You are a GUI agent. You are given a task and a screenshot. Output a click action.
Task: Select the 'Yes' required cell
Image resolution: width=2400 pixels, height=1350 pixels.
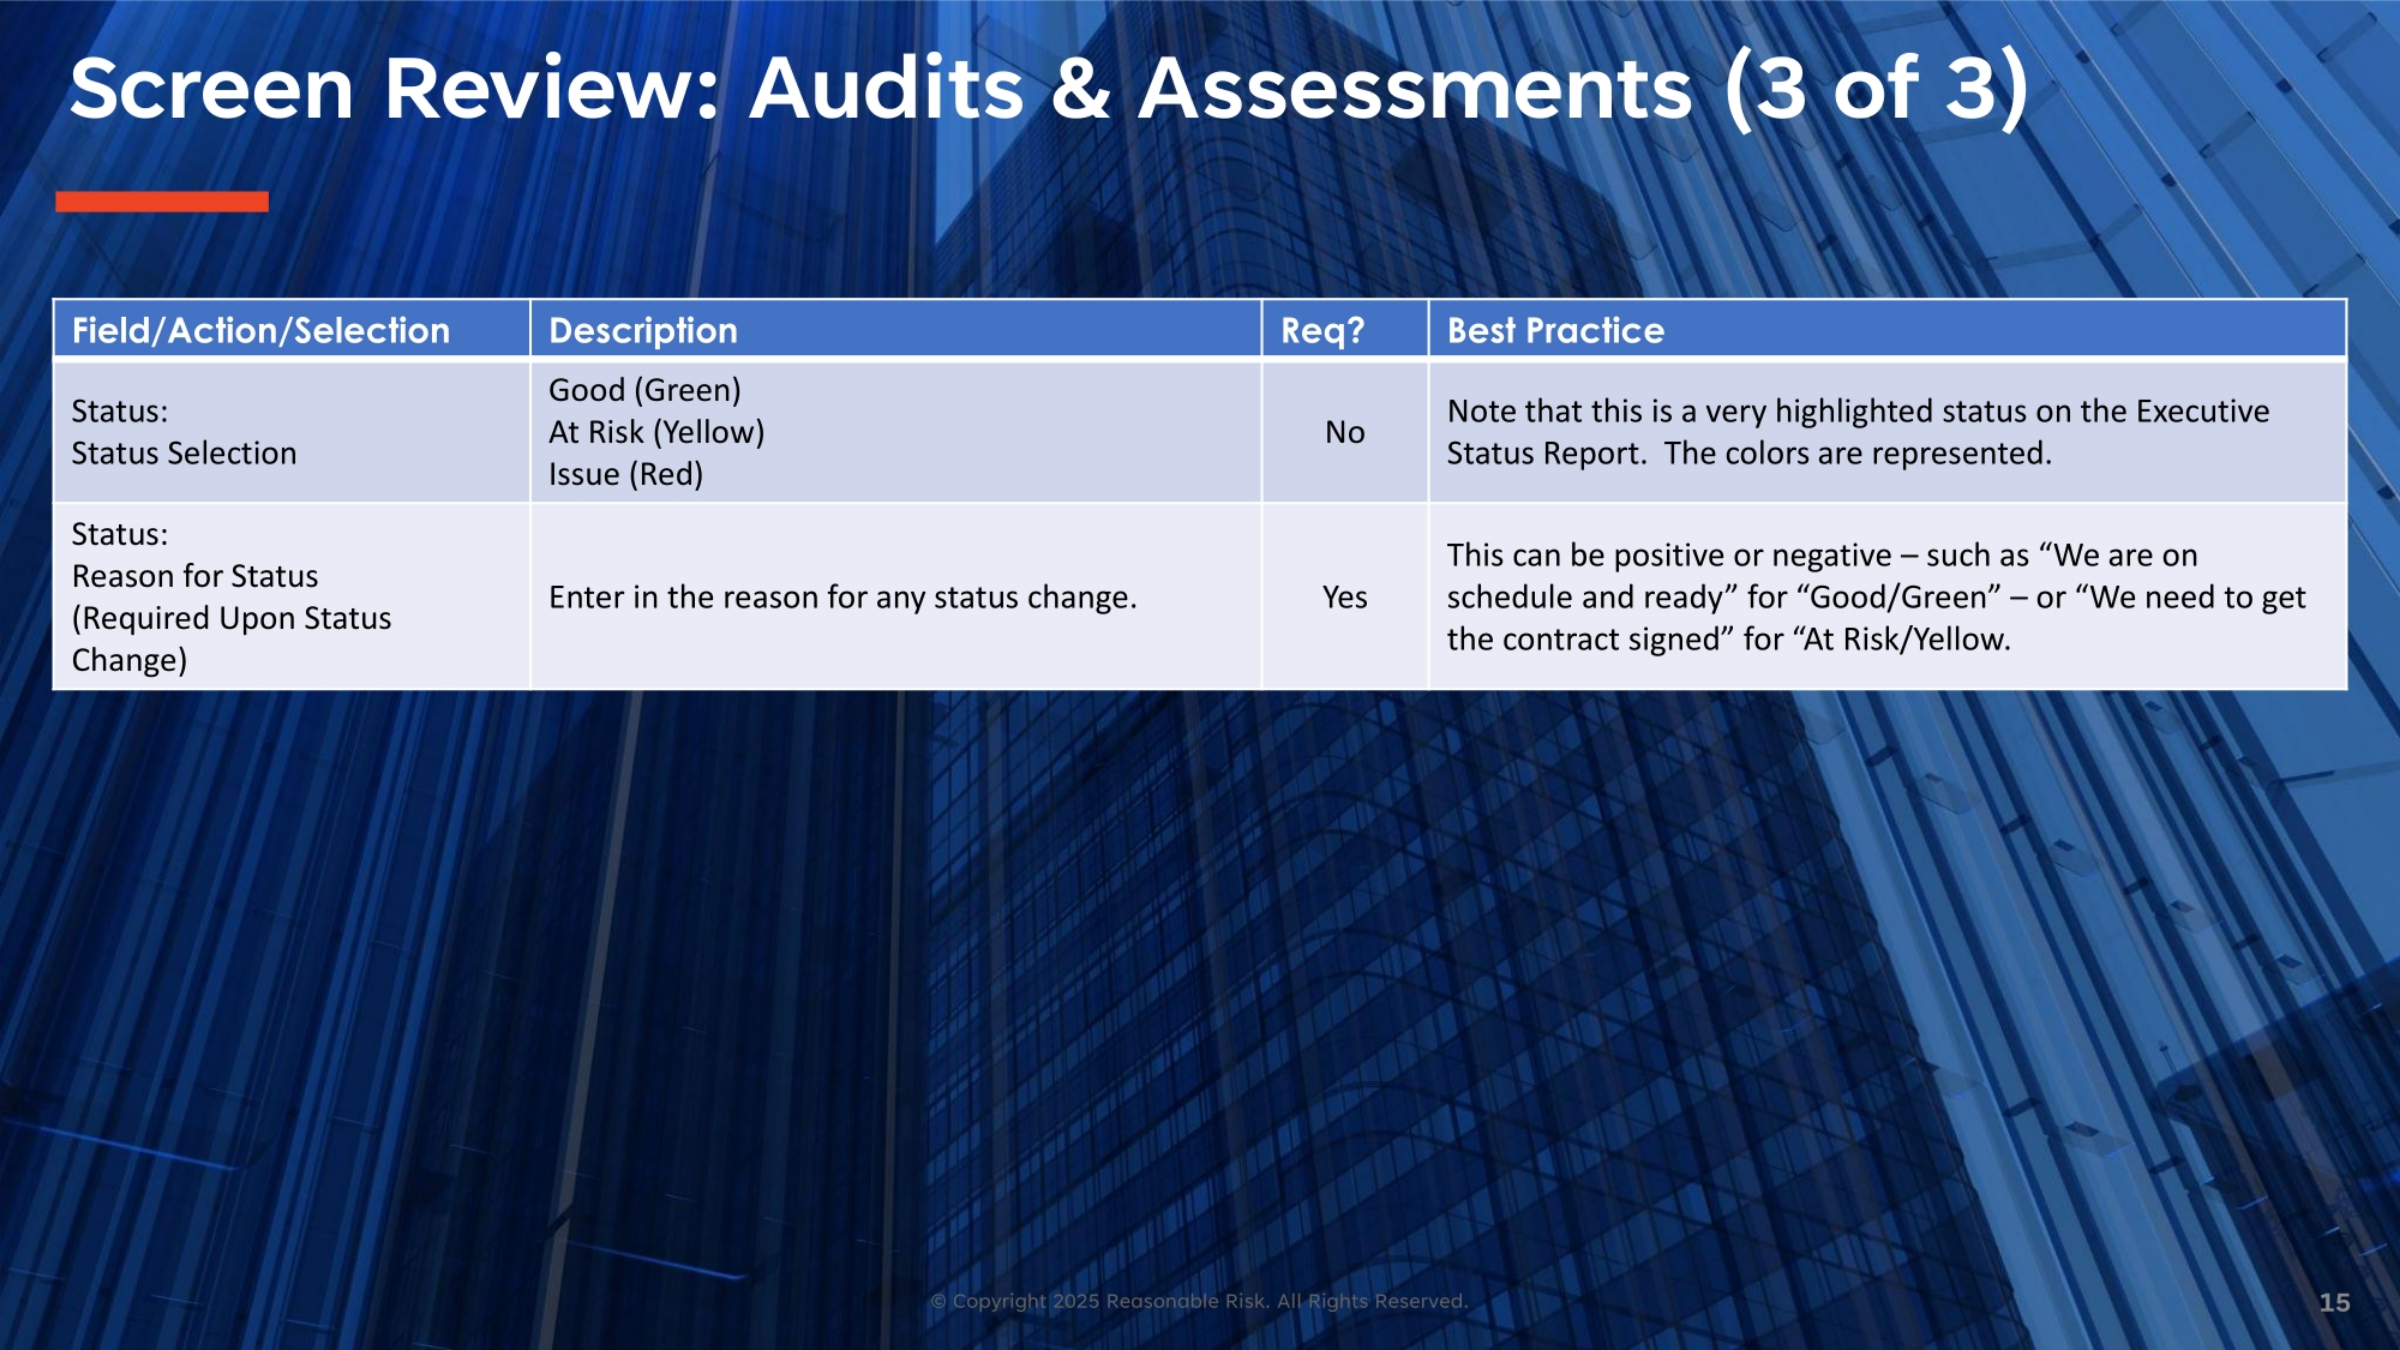pyautogui.click(x=1344, y=597)
